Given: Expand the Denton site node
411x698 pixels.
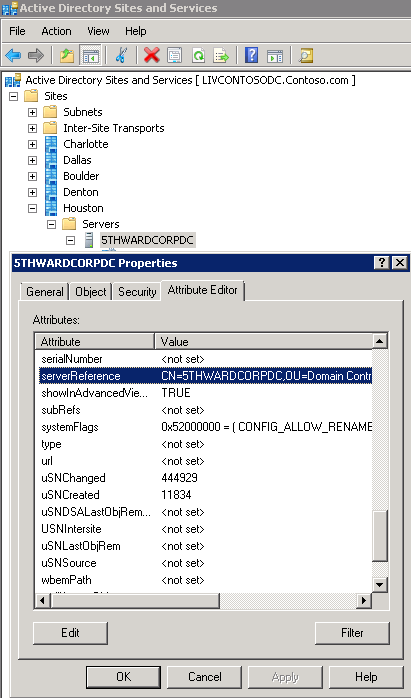Looking at the screenshot, I should tap(32, 192).
